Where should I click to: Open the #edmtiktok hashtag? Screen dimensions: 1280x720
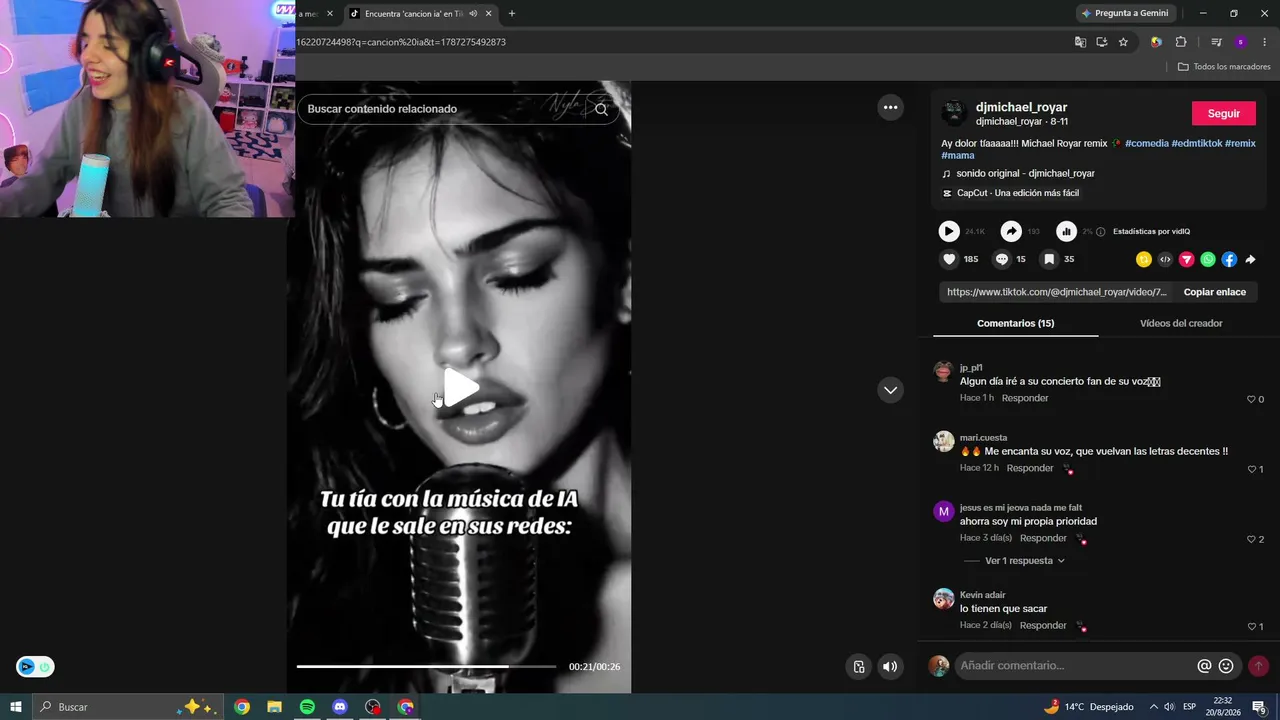click(x=1197, y=143)
